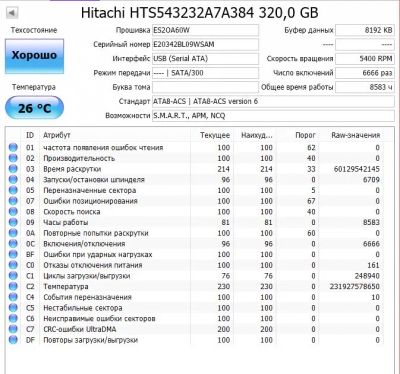
Task: Click raw value 248940
Action: (367, 276)
